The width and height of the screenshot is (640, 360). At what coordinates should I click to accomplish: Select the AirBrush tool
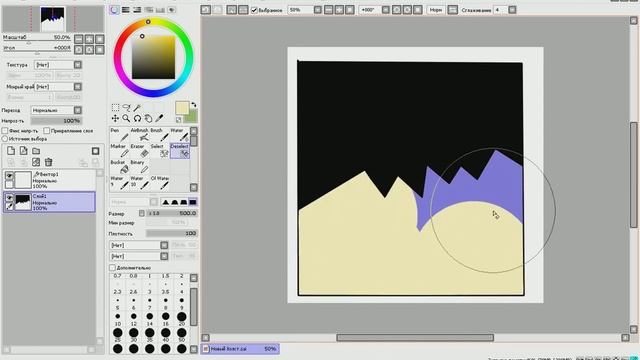(139, 135)
